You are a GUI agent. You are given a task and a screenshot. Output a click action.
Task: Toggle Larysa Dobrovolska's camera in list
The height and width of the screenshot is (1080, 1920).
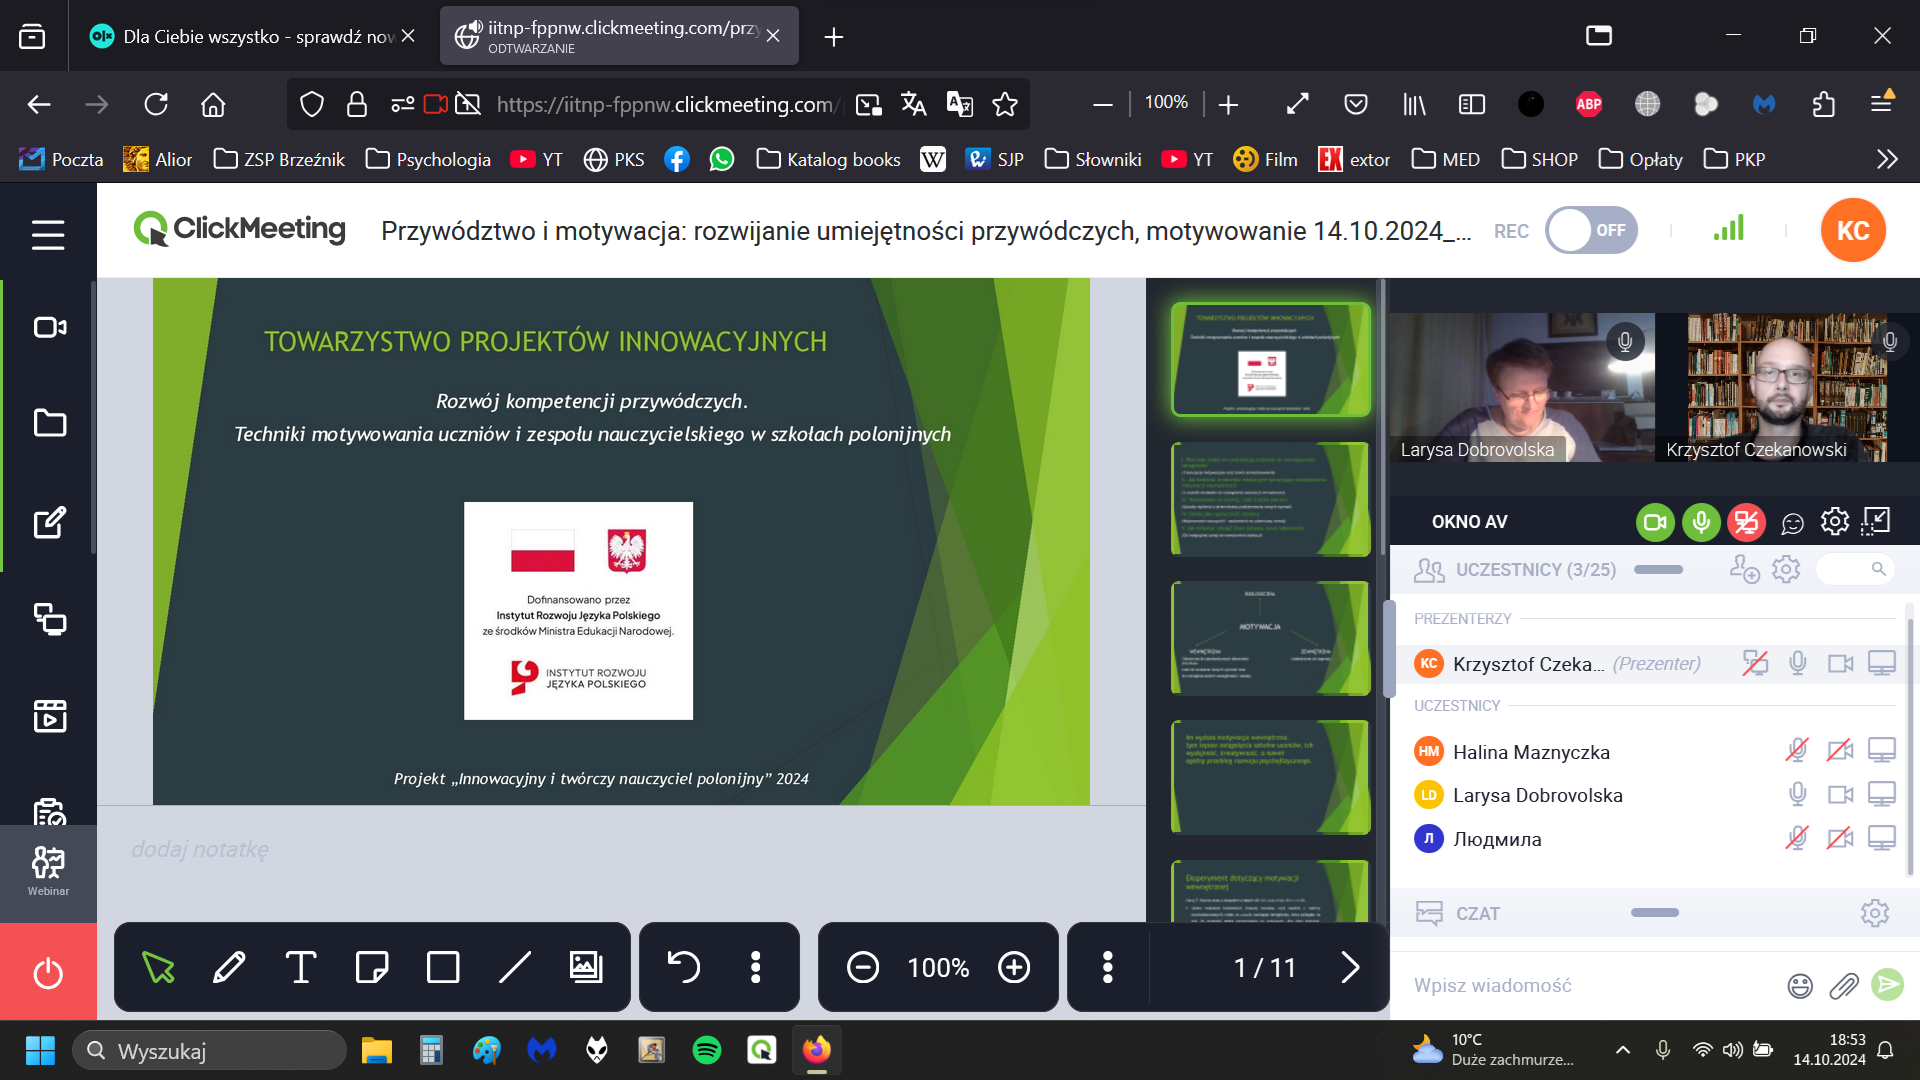point(1840,794)
